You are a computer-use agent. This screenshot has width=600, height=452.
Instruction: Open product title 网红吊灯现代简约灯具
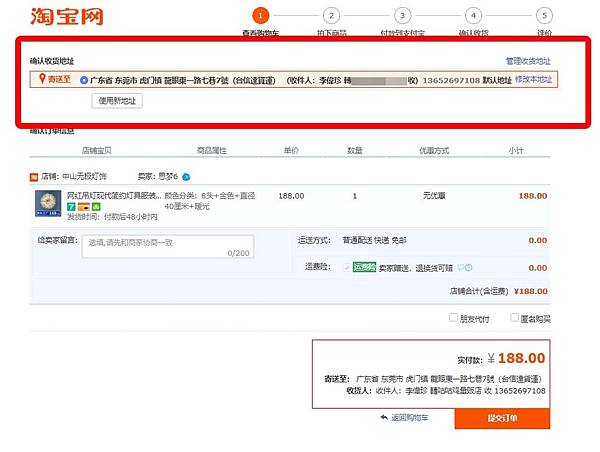pos(114,196)
